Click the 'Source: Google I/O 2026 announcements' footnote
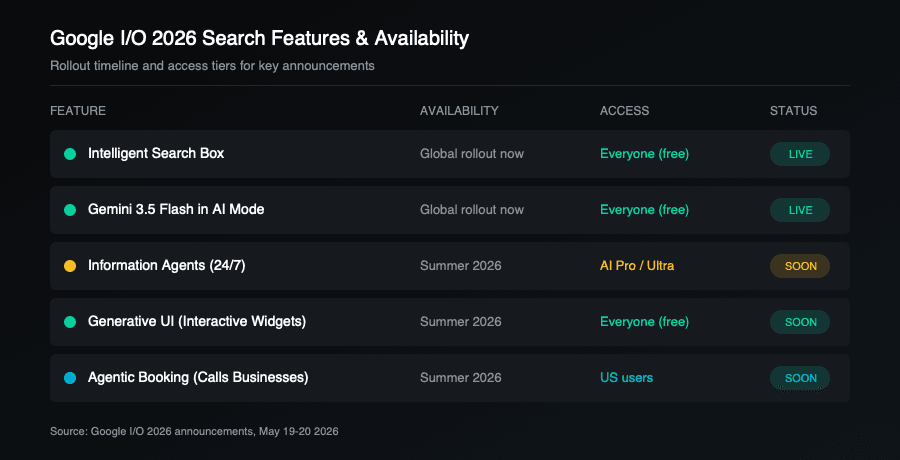This screenshot has height=460, width=900. pos(194,431)
